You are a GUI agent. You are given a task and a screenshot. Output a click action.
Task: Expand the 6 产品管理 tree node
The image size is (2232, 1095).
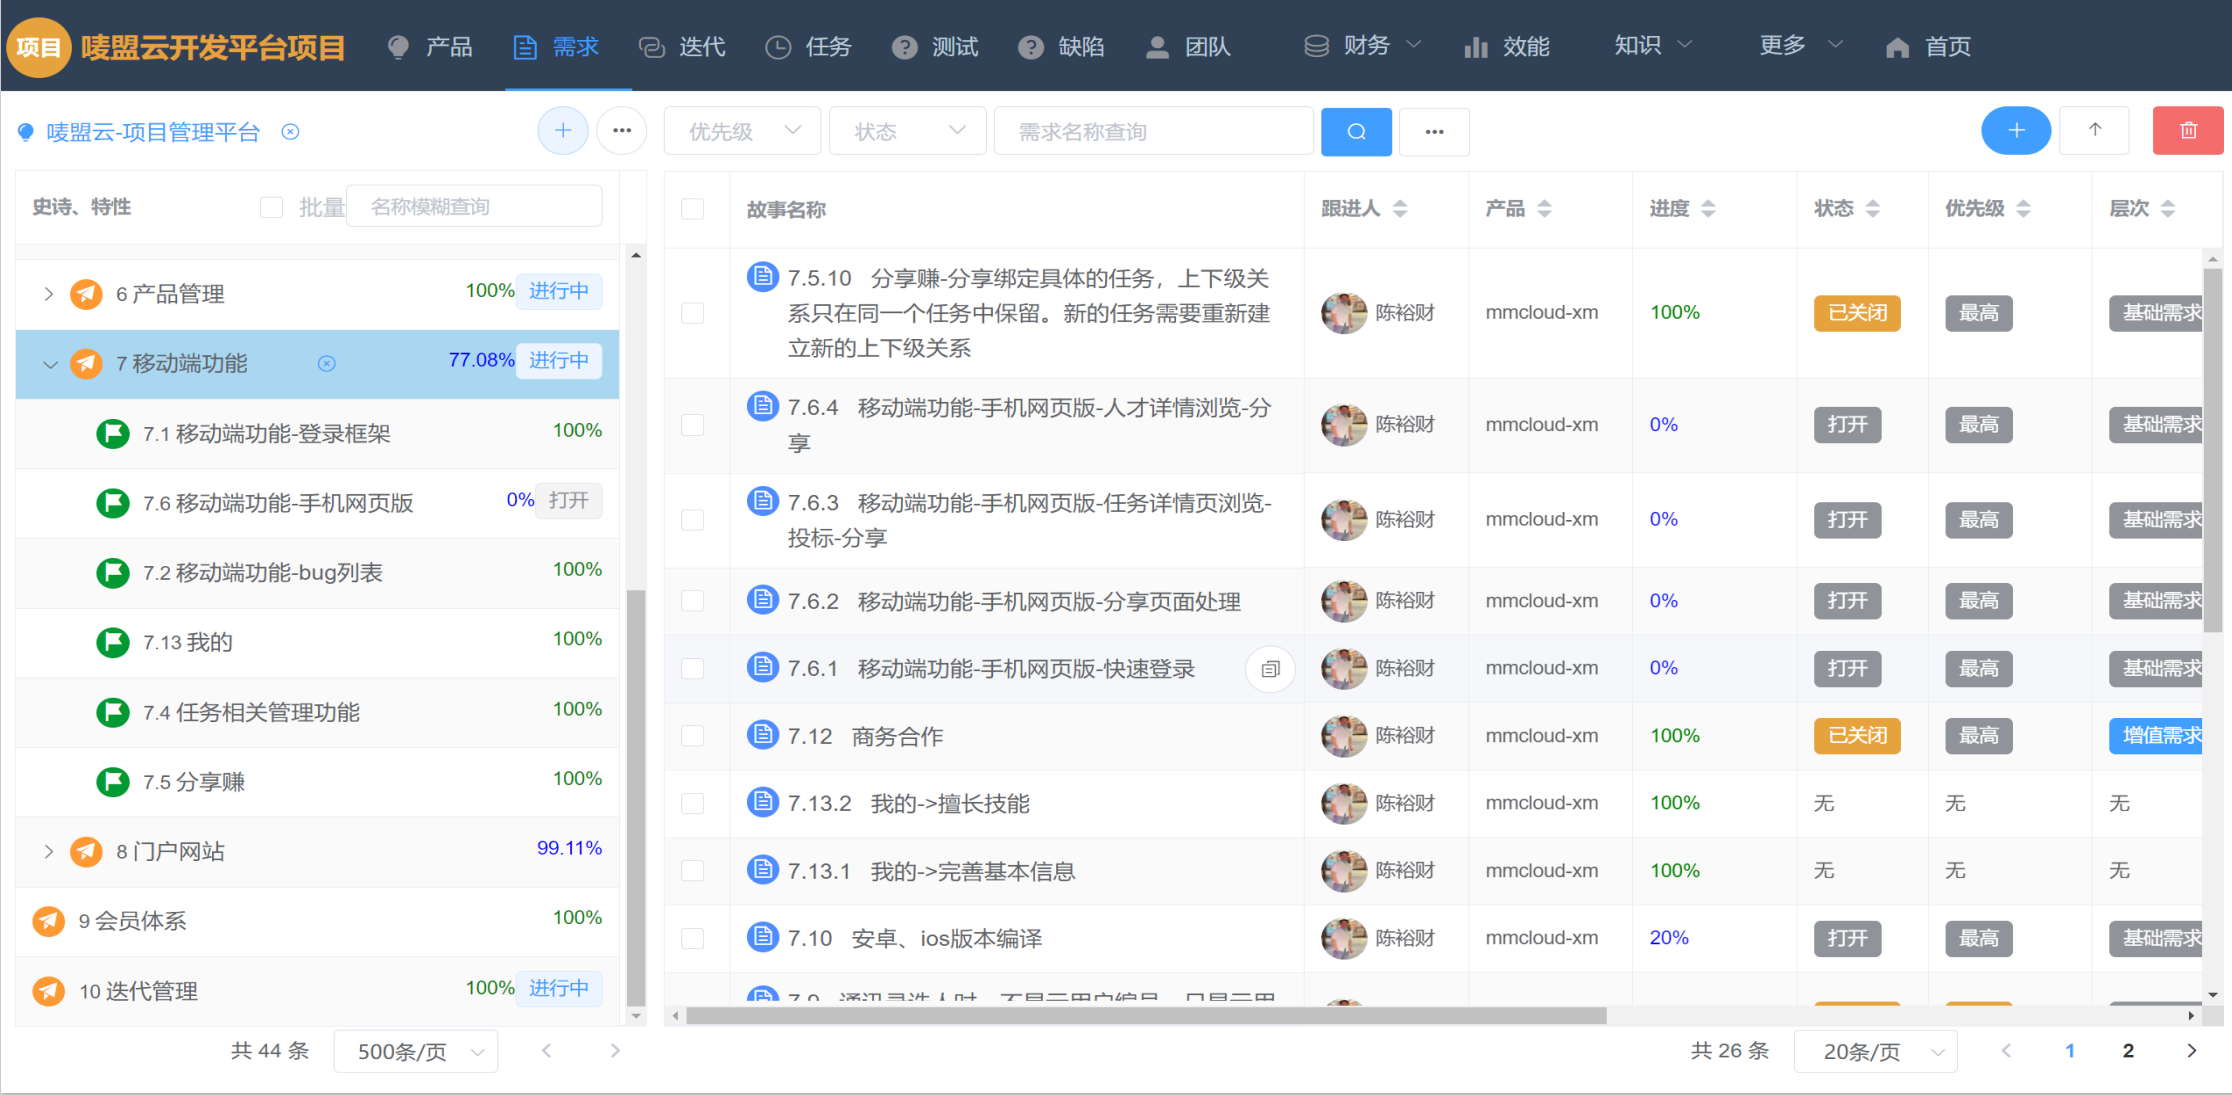[x=48, y=294]
